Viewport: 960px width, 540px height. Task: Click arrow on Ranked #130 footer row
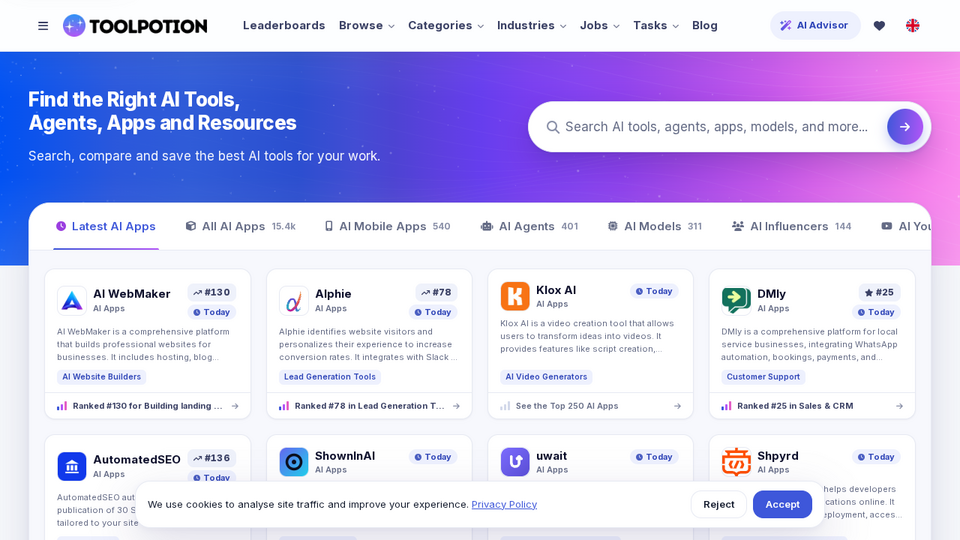tap(235, 406)
